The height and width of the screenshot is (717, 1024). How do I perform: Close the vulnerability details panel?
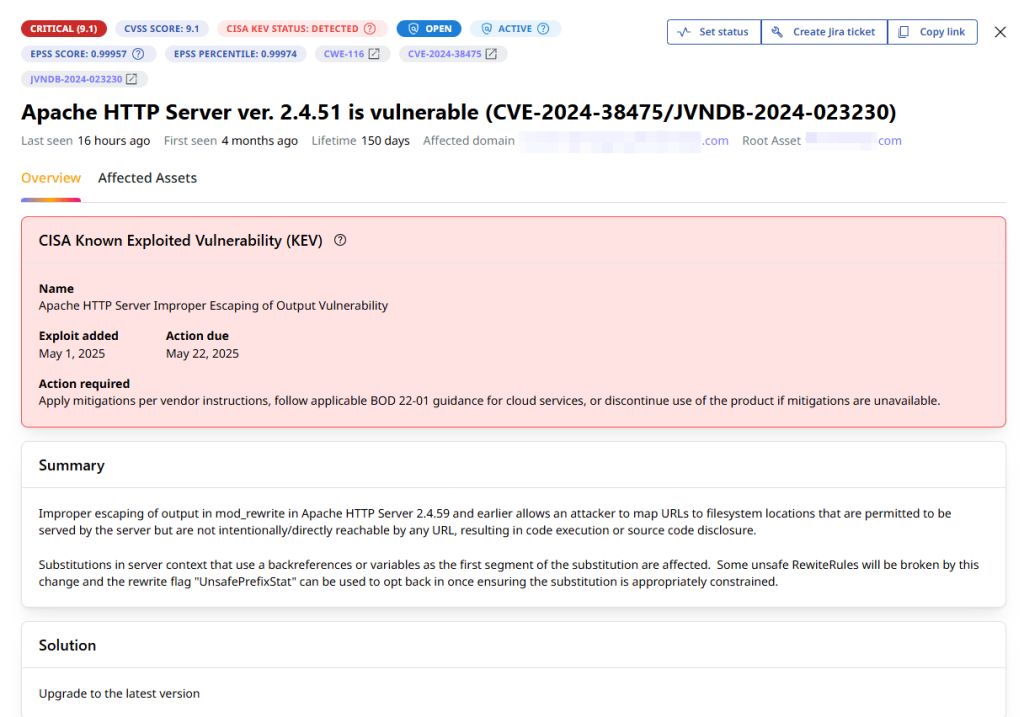[x=1000, y=32]
